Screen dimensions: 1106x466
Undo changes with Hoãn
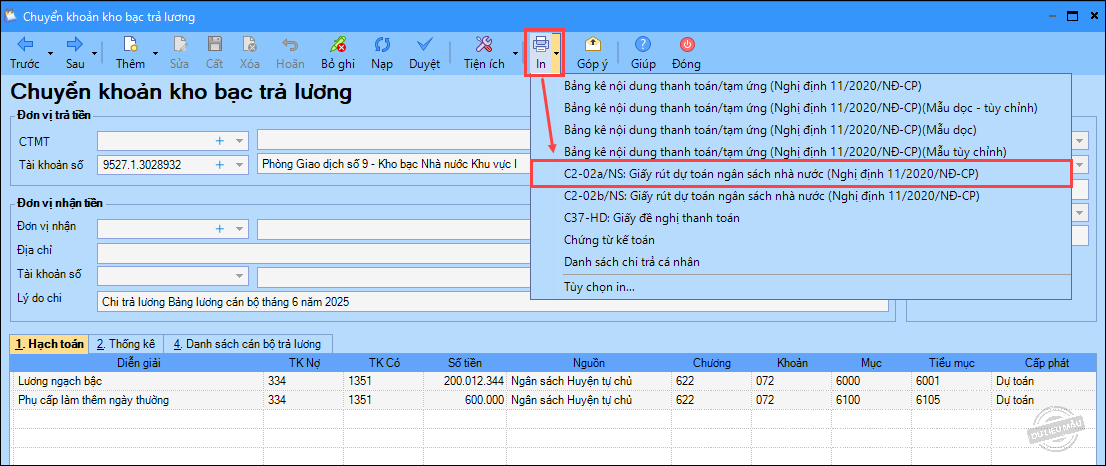pos(291,53)
